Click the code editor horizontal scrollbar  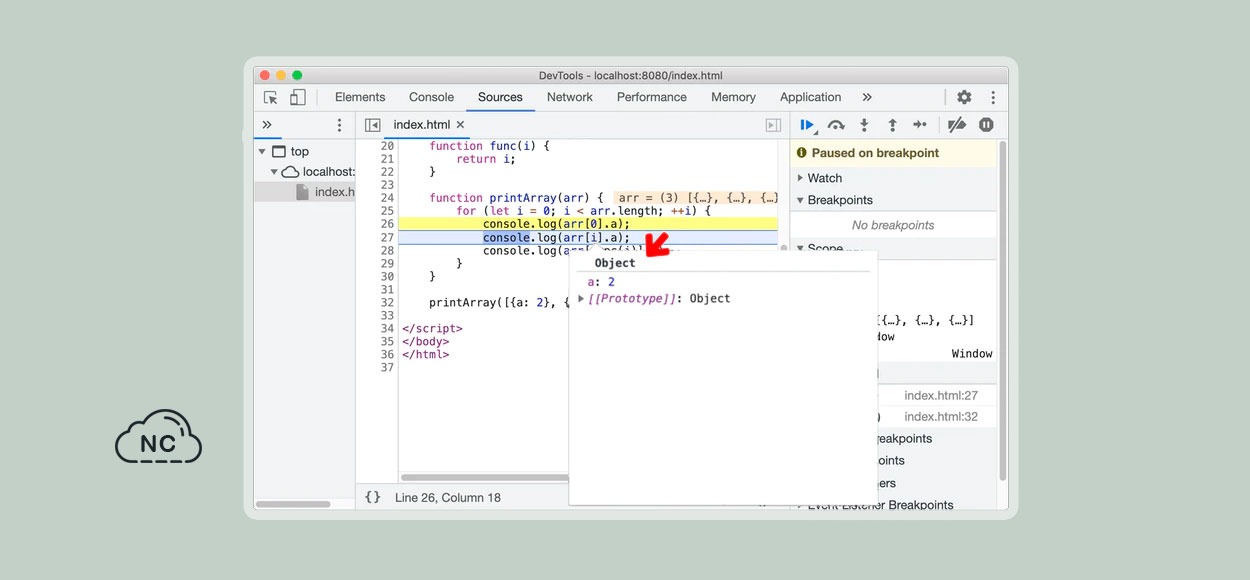pos(484,478)
